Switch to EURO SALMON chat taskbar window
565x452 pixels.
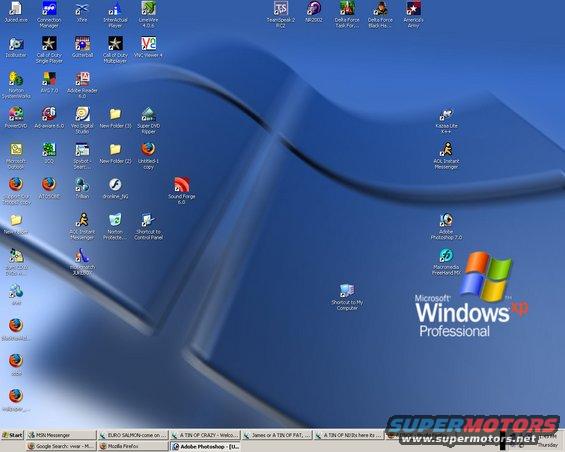(x=133, y=435)
